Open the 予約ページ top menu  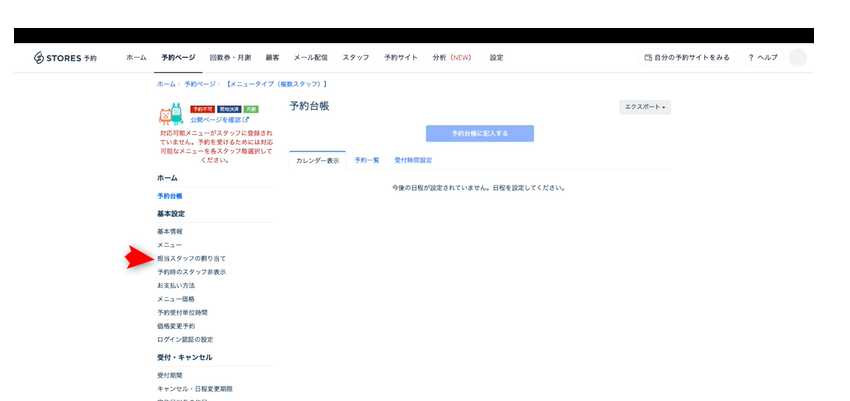[x=178, y=58]
